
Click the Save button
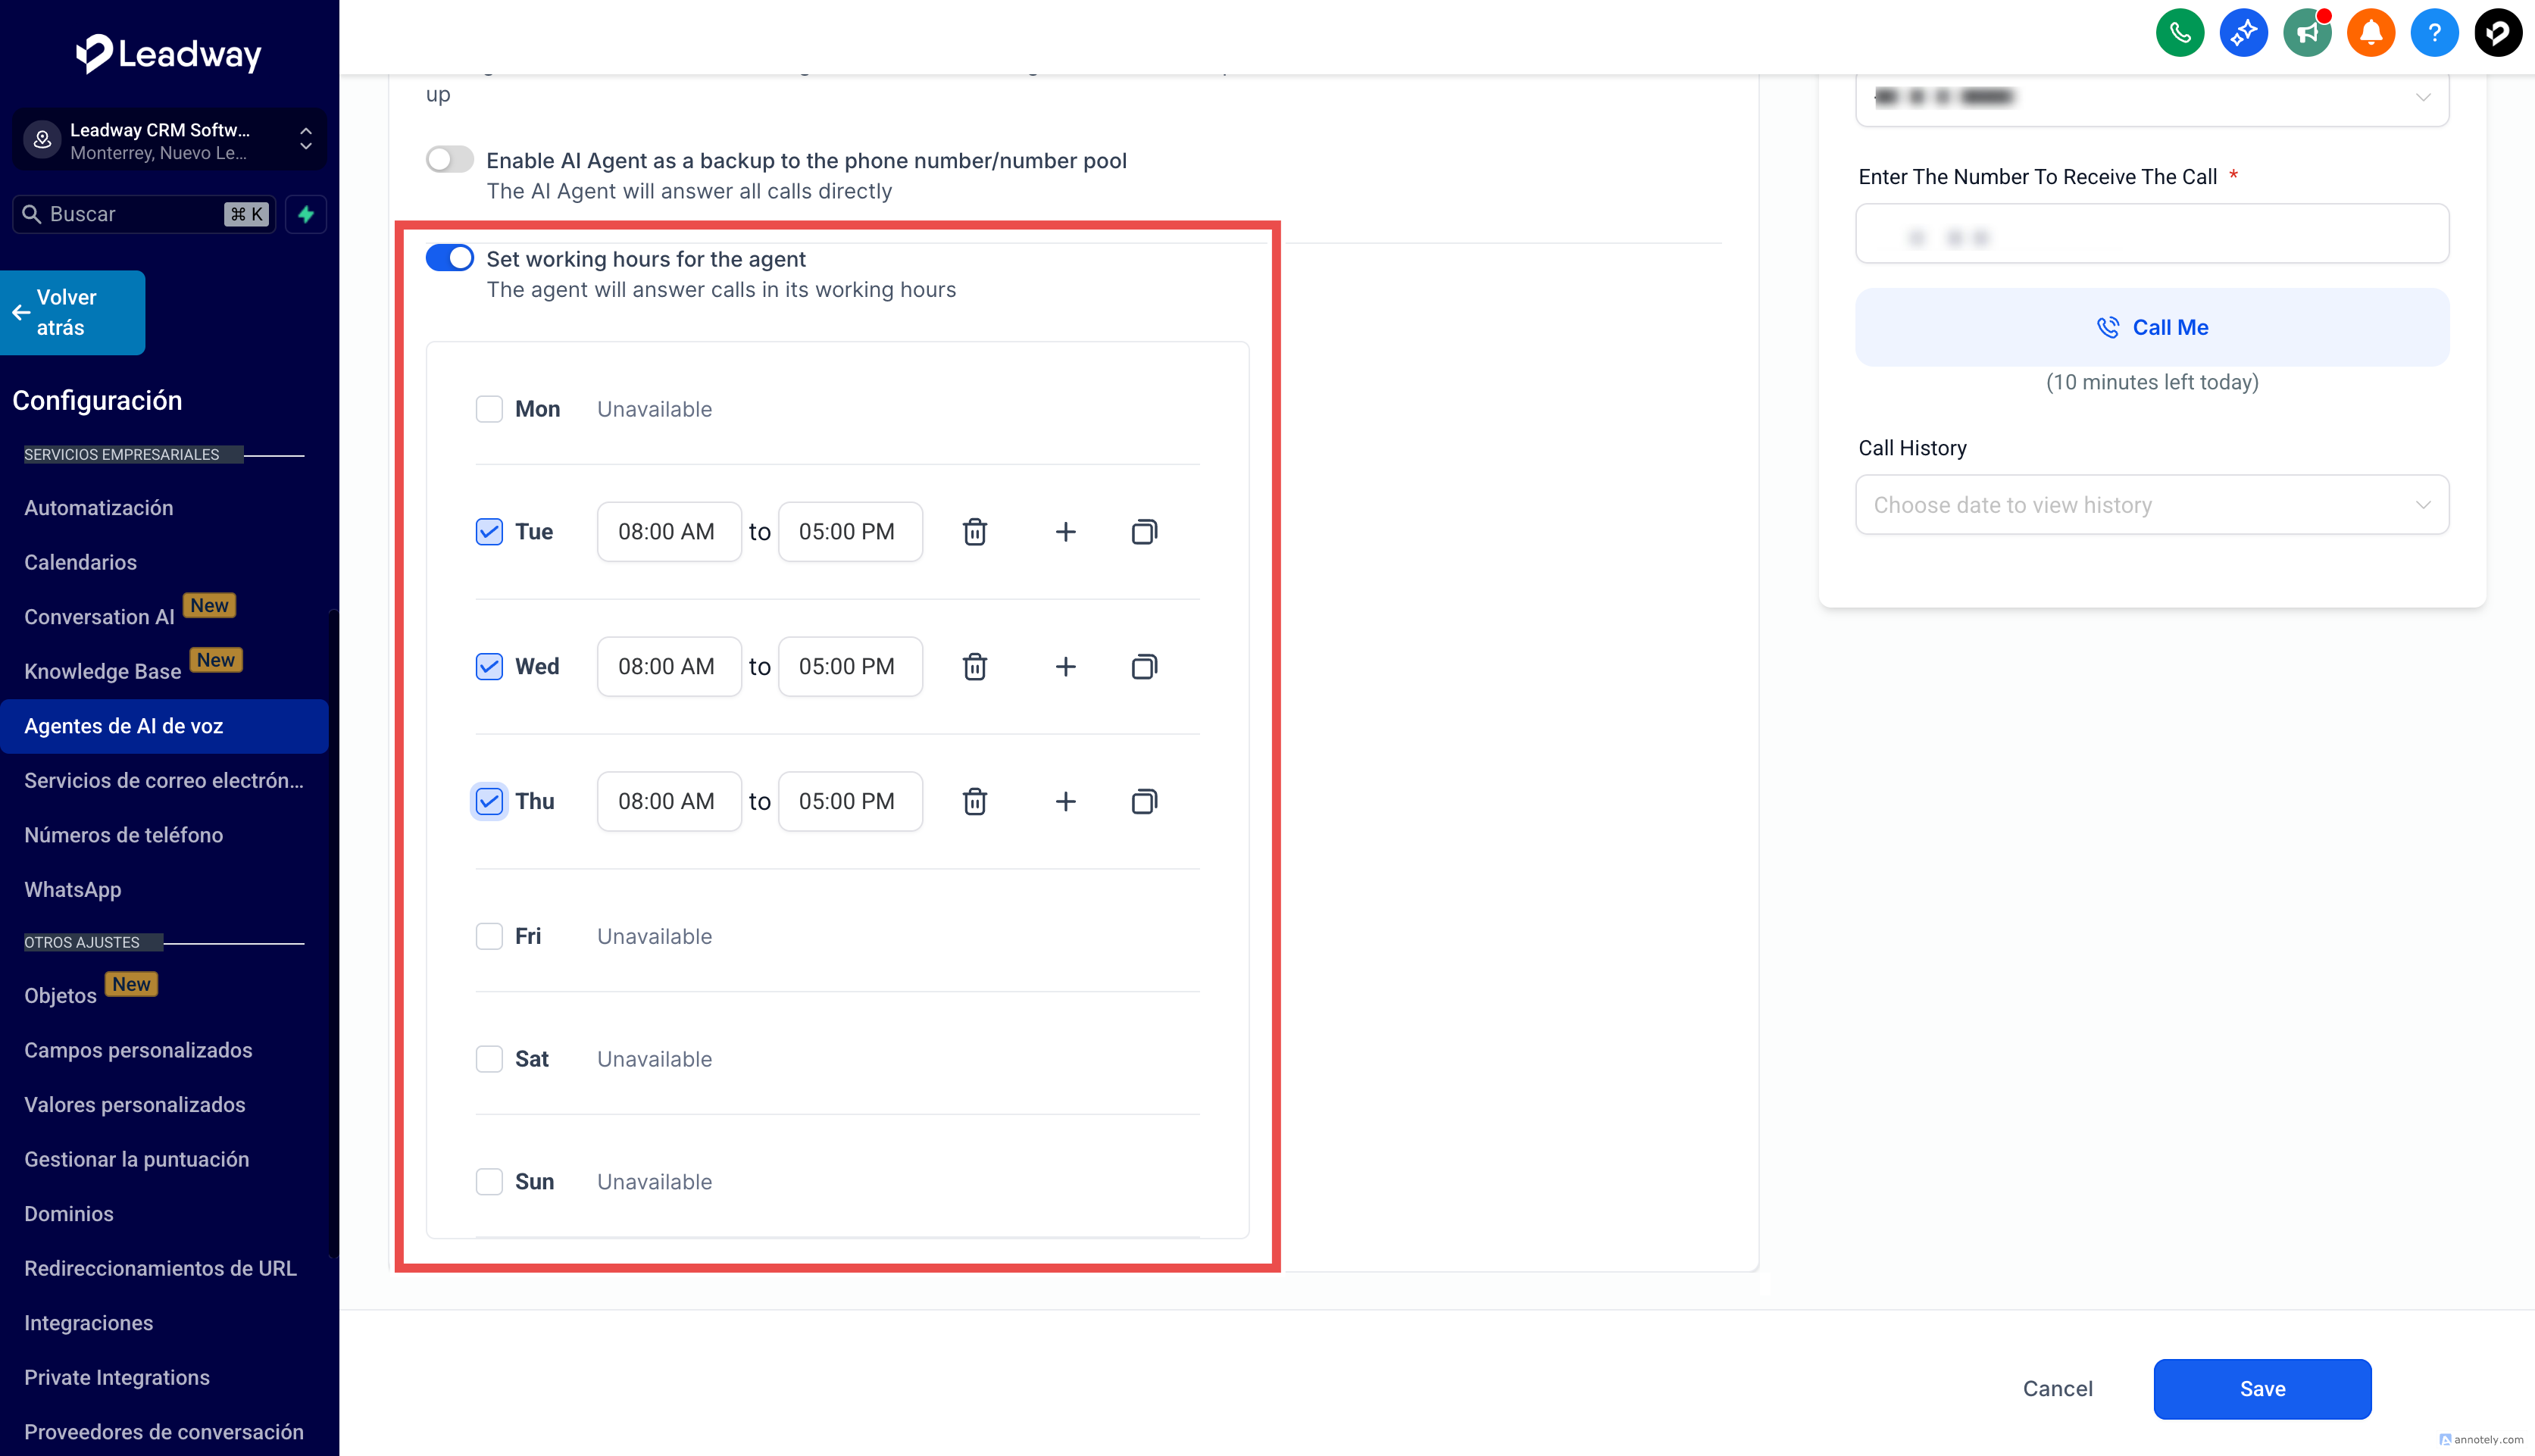pos(2261,1389)
